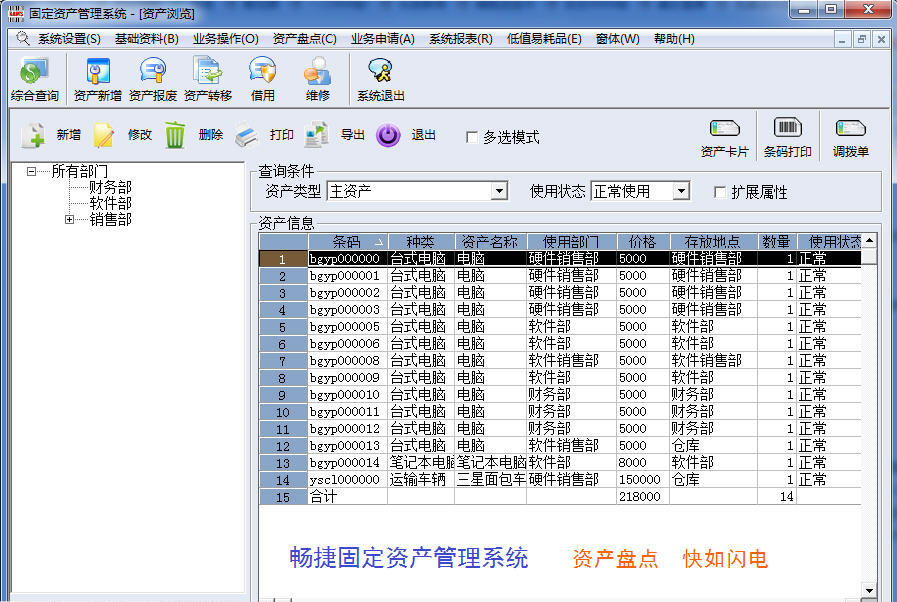Click the price cell 150000
Viewport: 897px width, 602px height.
coord(642,480)
